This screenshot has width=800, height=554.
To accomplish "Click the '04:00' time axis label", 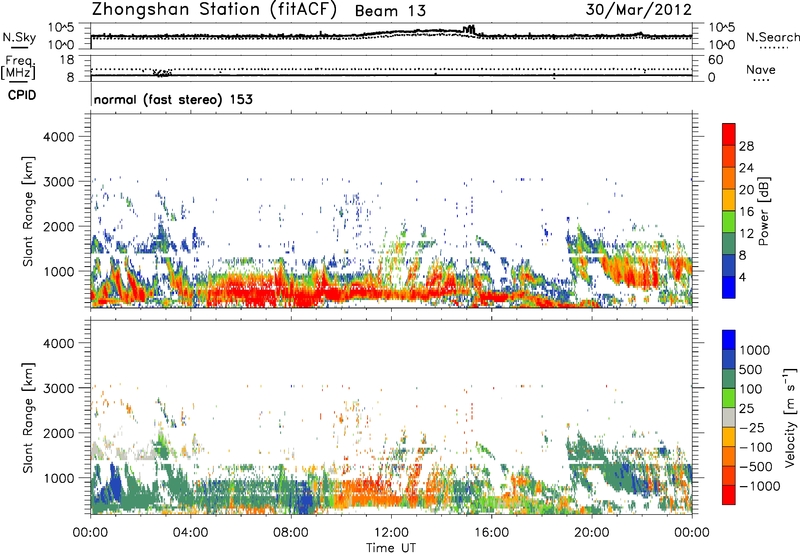I will pos(190,533).
